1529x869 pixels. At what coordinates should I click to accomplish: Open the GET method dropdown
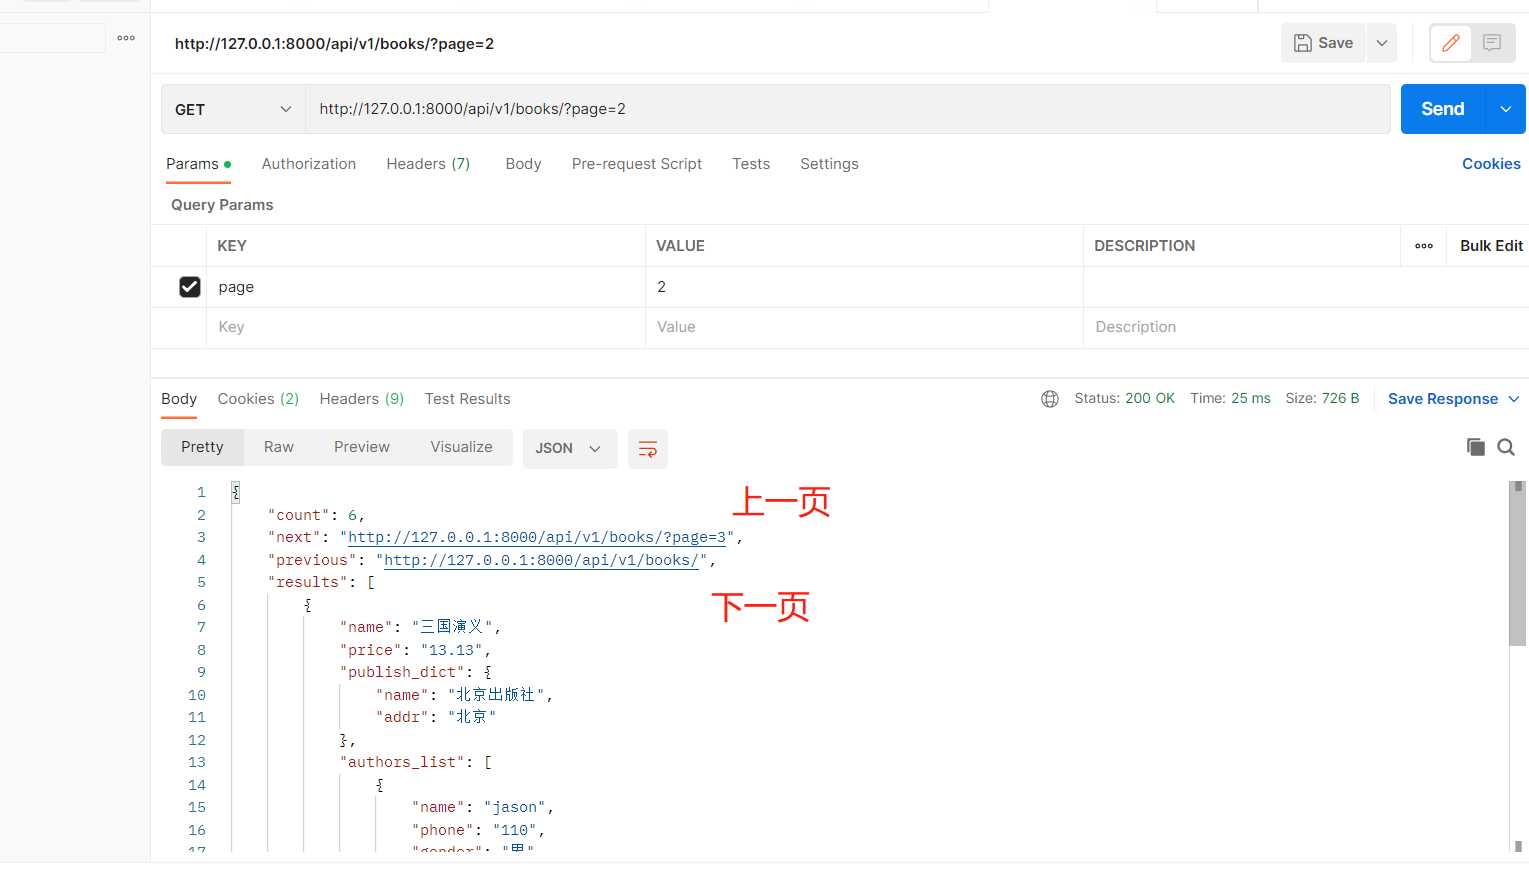[x=233, y=109]
